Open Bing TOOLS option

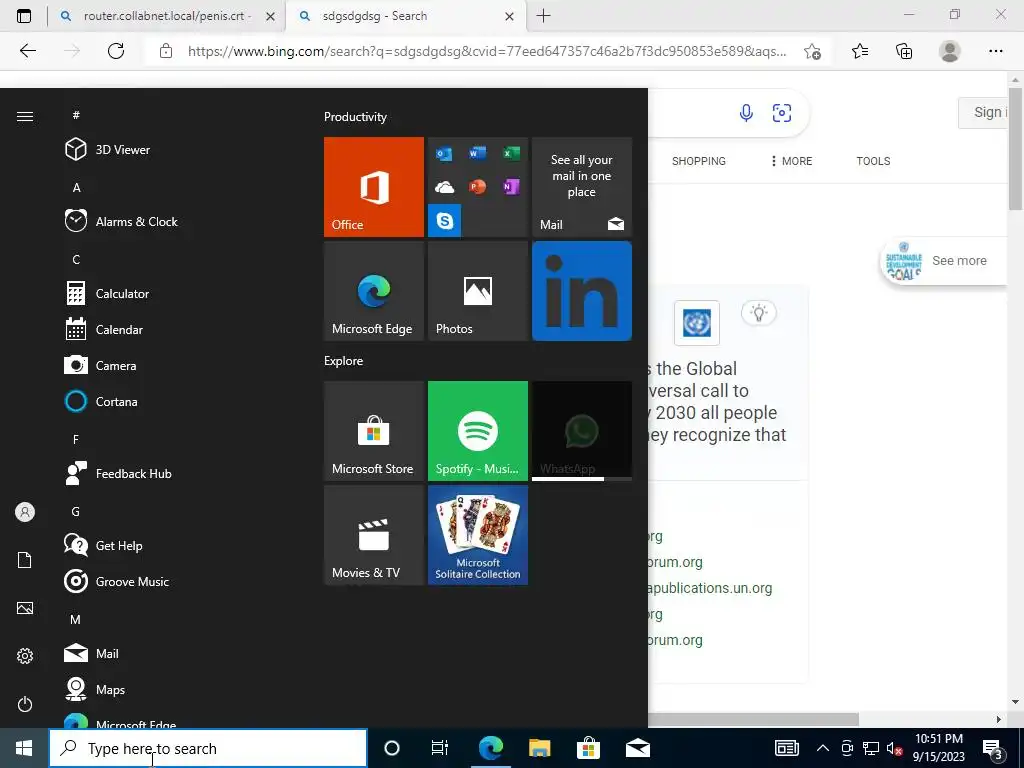pos(873,161)
